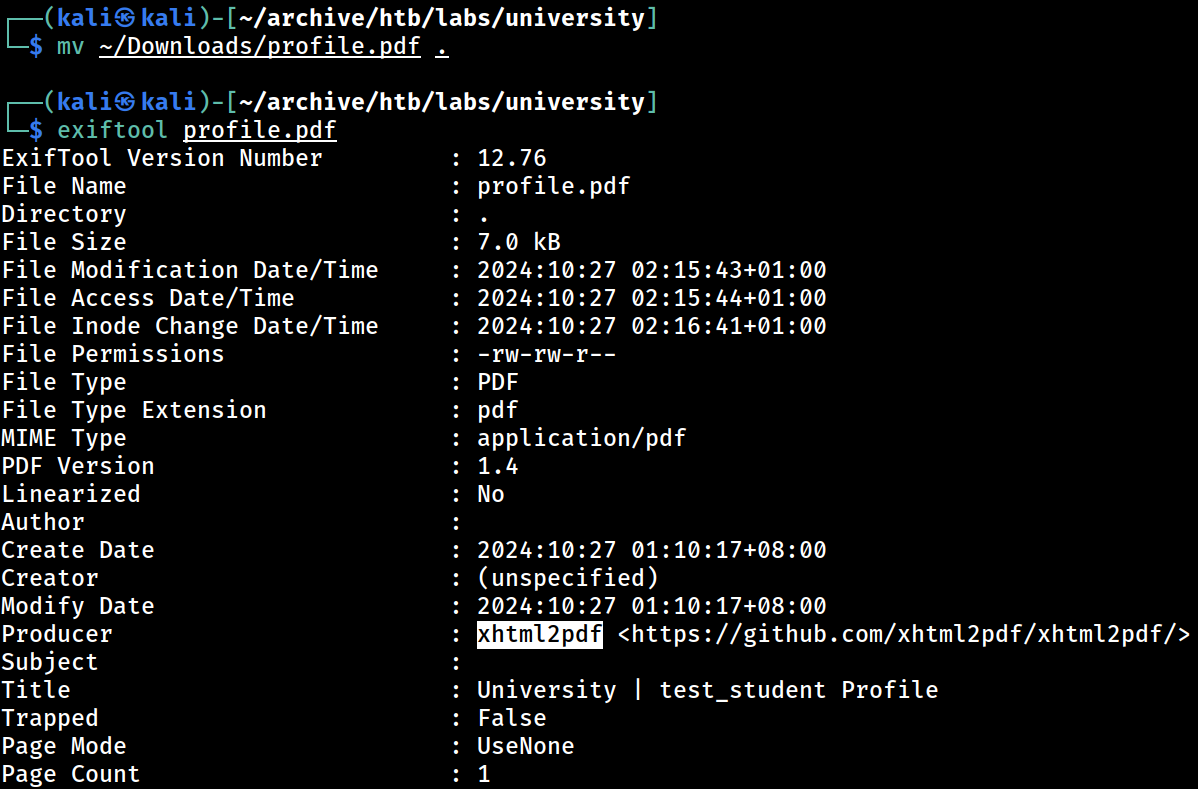Click the application/pdf MIME type value
Screen dimensions: 1198x789
(581, 438)
